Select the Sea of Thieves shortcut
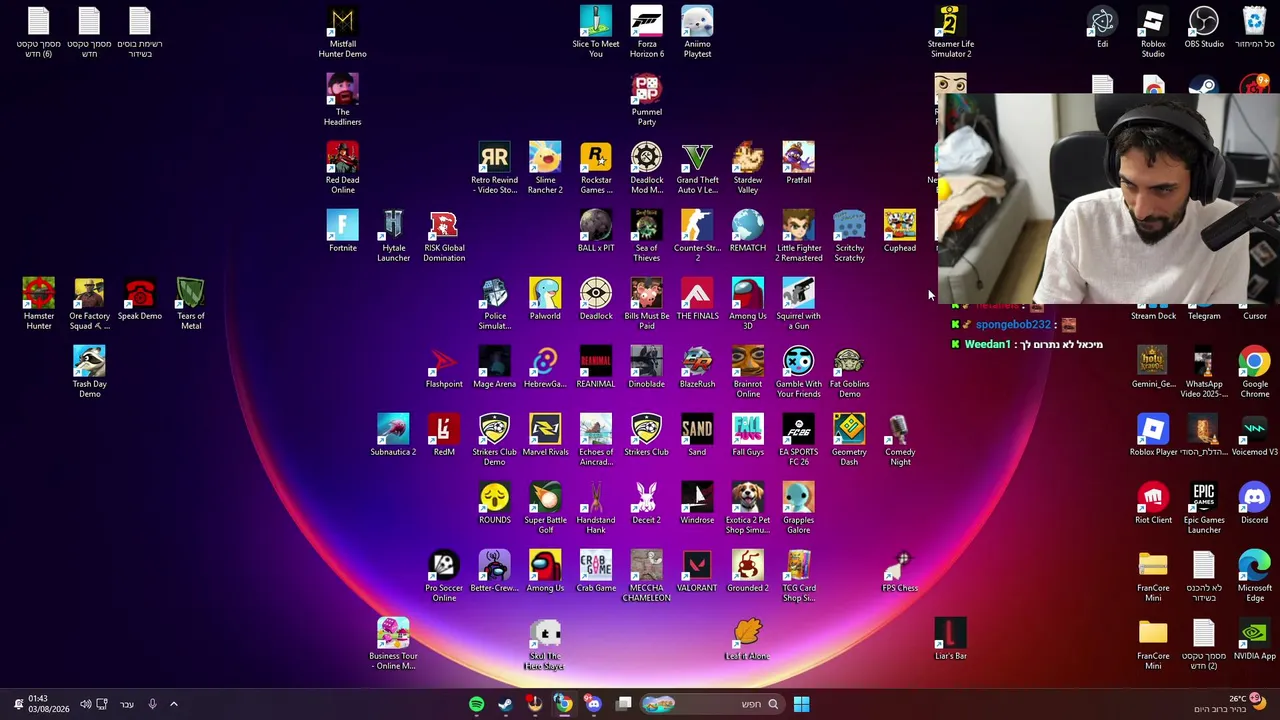The width and height of the screenshot is (1280, 720). (646, 236)
